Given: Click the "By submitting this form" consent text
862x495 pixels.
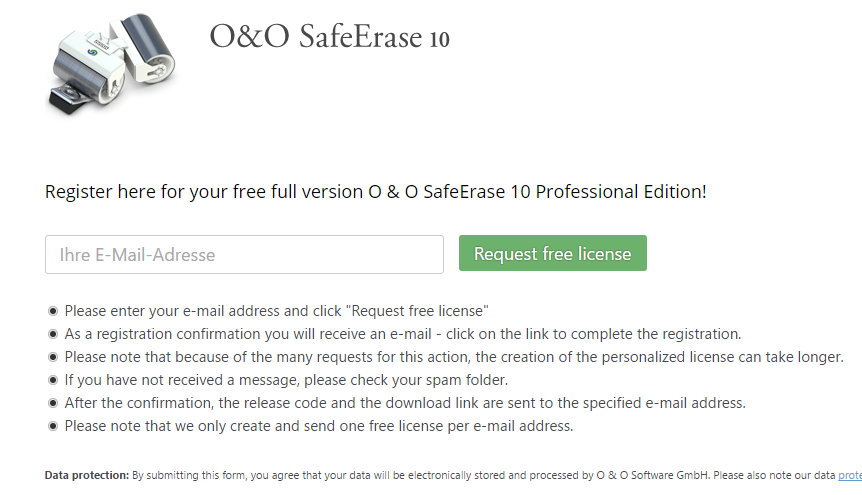Looking at the screenshot, I should point(480,475).
